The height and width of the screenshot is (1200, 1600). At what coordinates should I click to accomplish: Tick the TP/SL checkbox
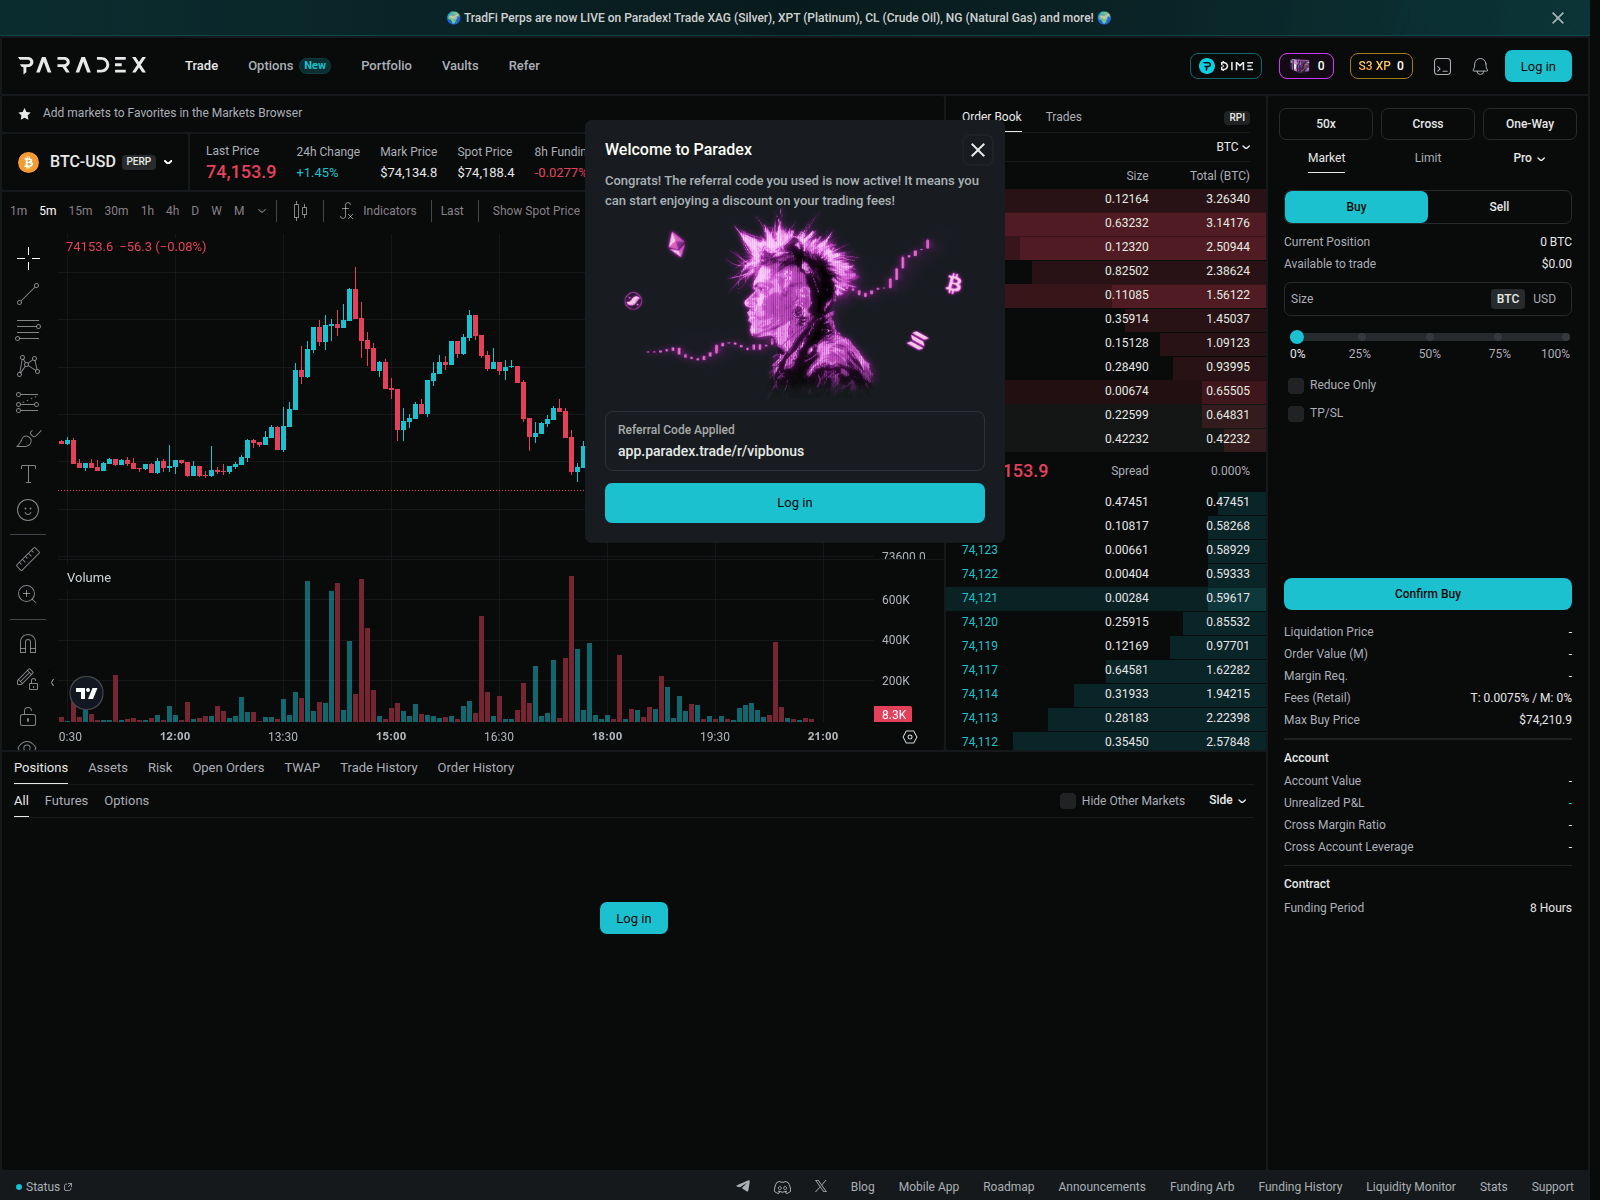coord(1296,414)
